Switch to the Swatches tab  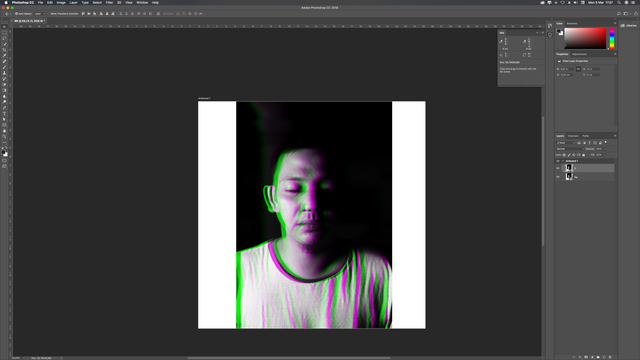coord(572,23)
